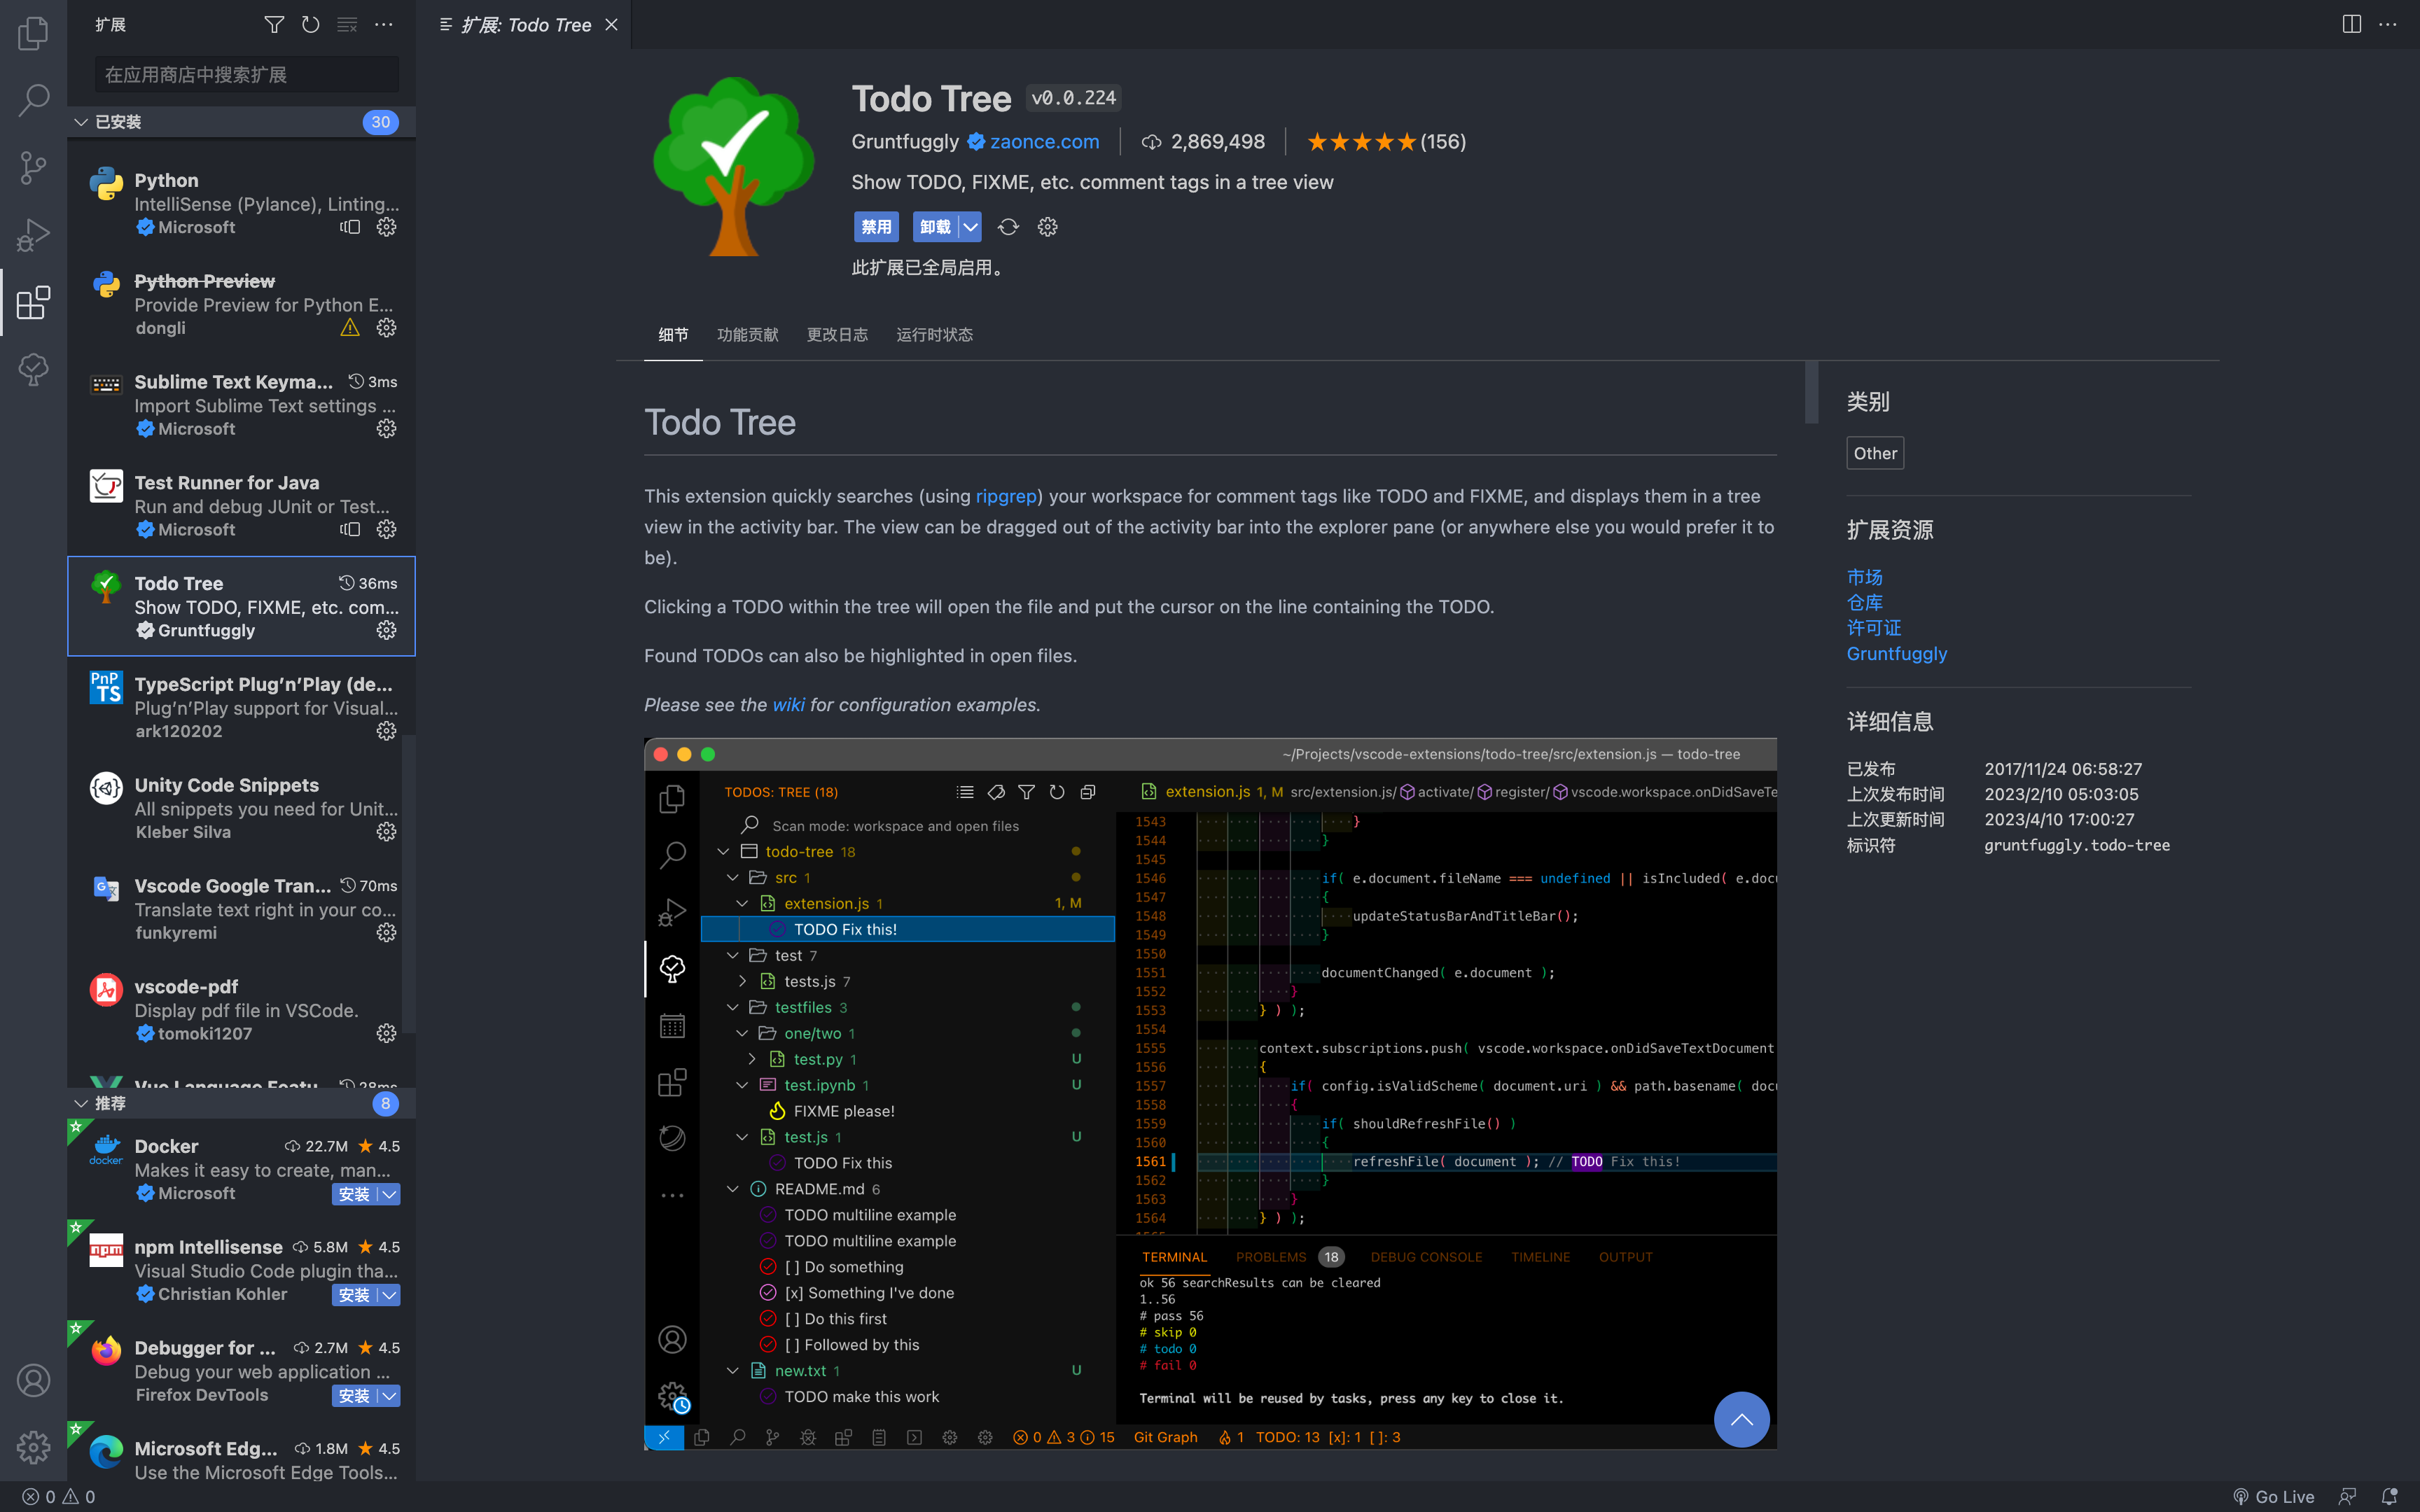Switch to the 功能贡献 tab
Image resolution: width=2420 pixels, height=1512 pixels.
tap(747, 335)
